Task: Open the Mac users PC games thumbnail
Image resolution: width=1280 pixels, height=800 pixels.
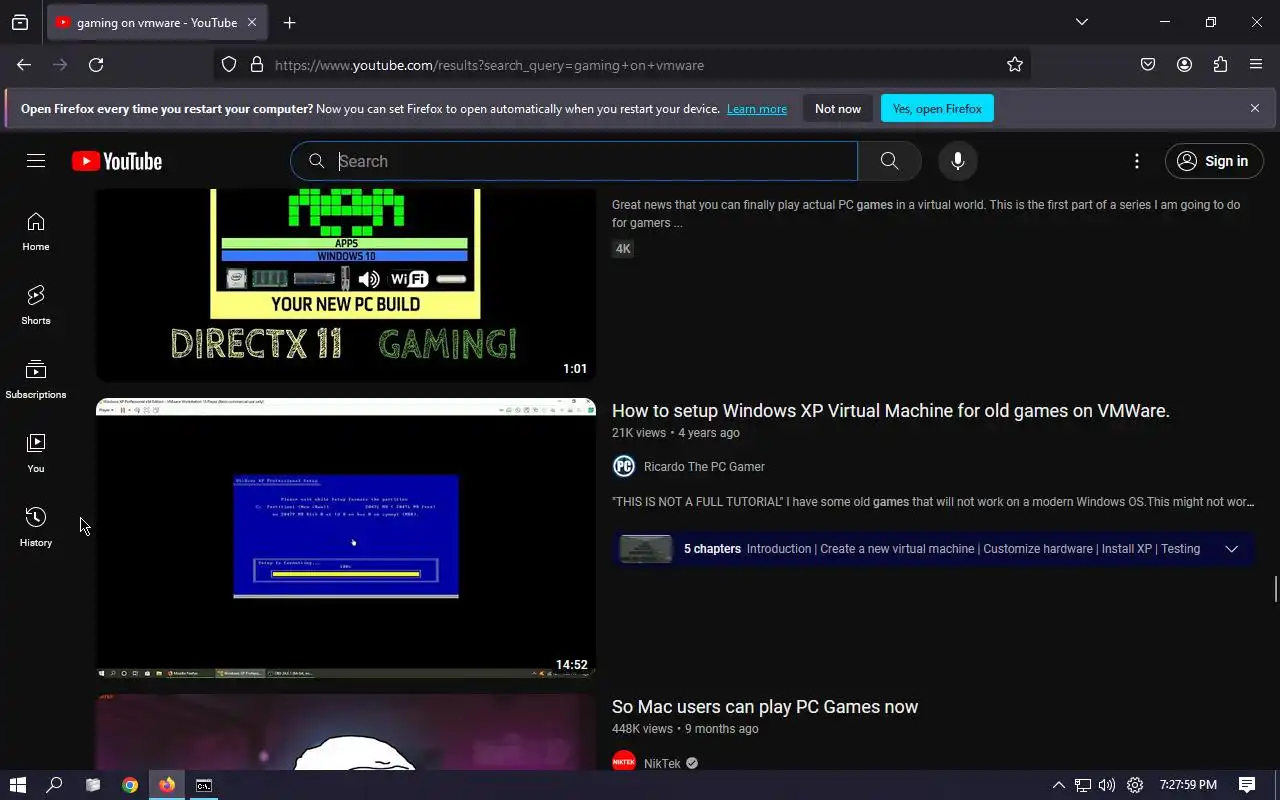Action: click(346, 732)
